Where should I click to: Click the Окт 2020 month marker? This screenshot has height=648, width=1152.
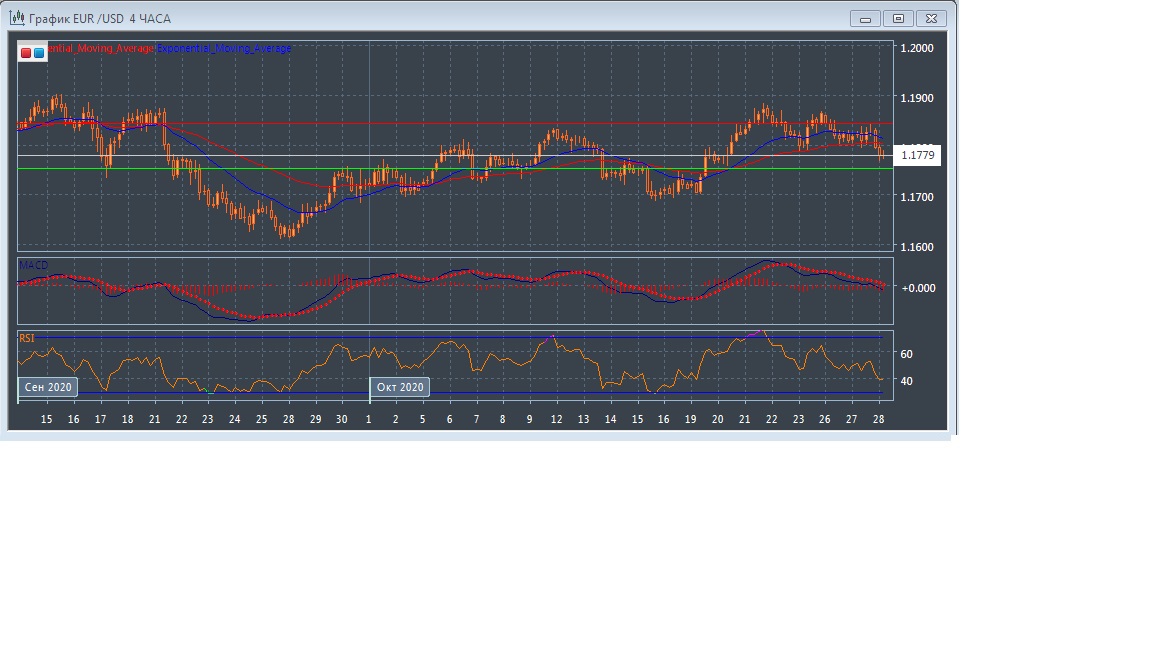coord(400,387)
